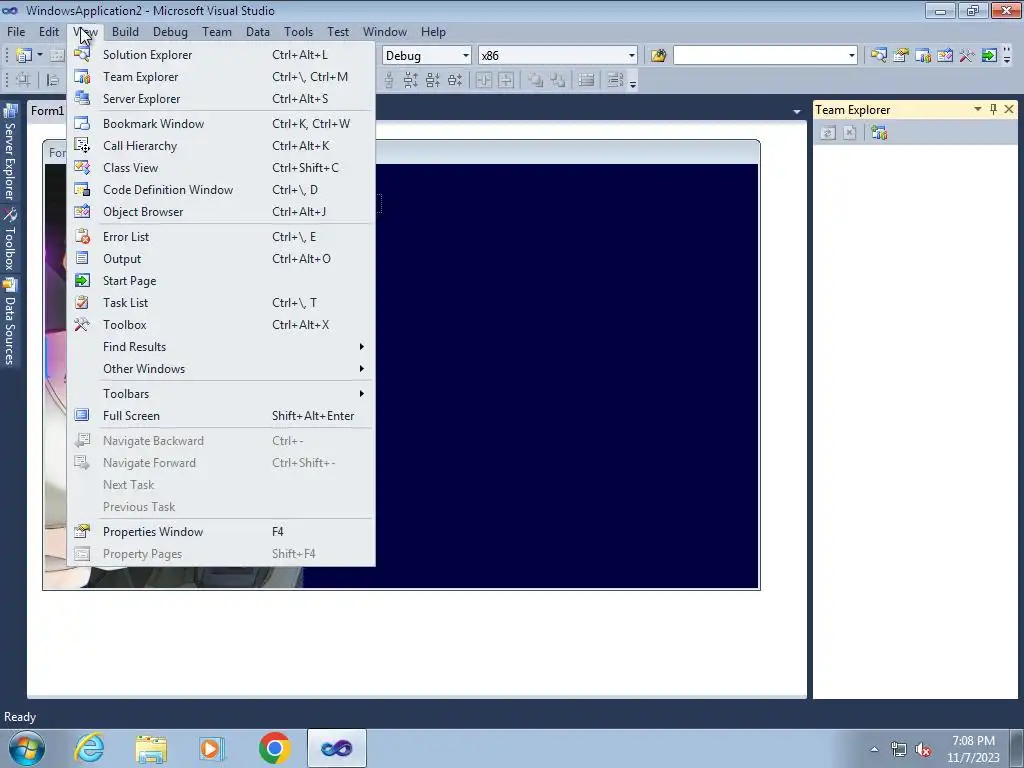The width and height of the screenshot is (1024, 768).
Task: Click Properties Window toolbar icon
Action: click(x=901, y=56)
